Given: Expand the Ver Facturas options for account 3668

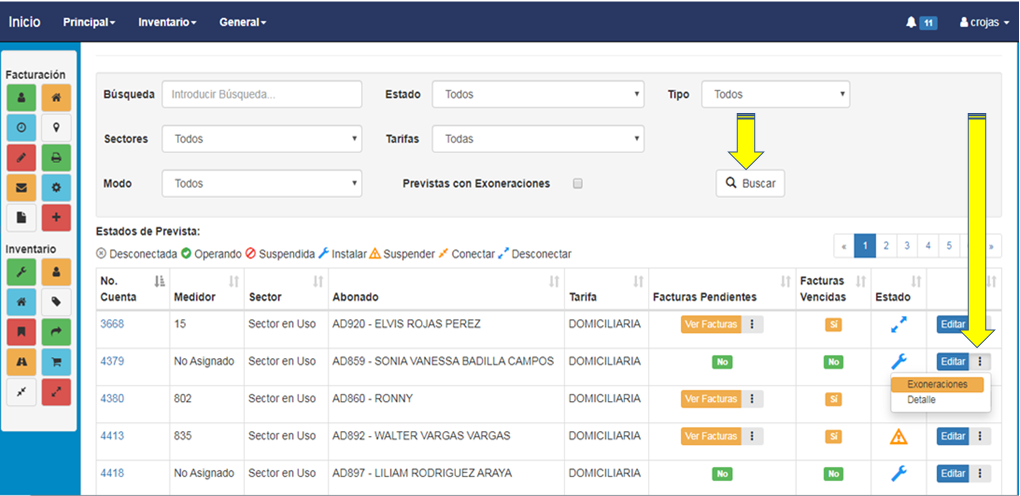Looking at the screenshot, I should tap(753, 324).
